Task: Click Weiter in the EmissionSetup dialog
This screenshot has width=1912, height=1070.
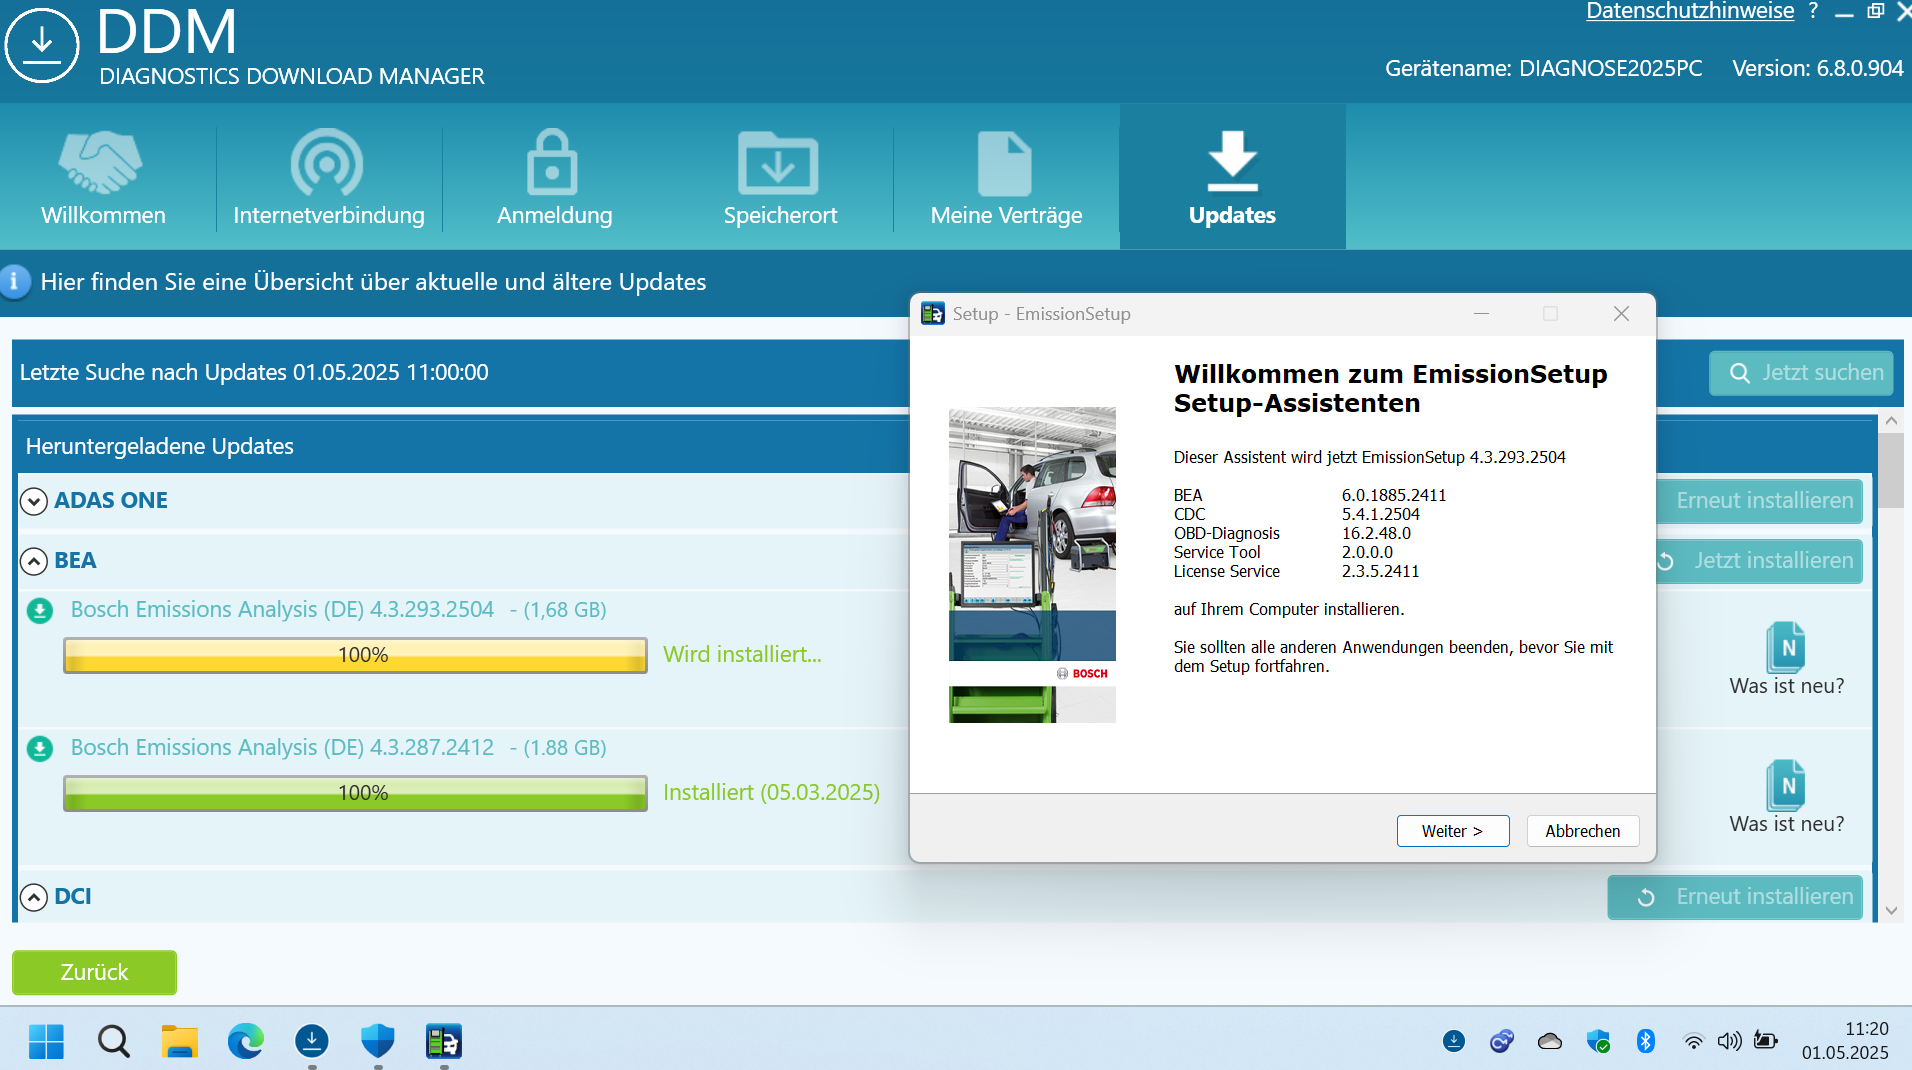Action: (x=1453, y=831)
